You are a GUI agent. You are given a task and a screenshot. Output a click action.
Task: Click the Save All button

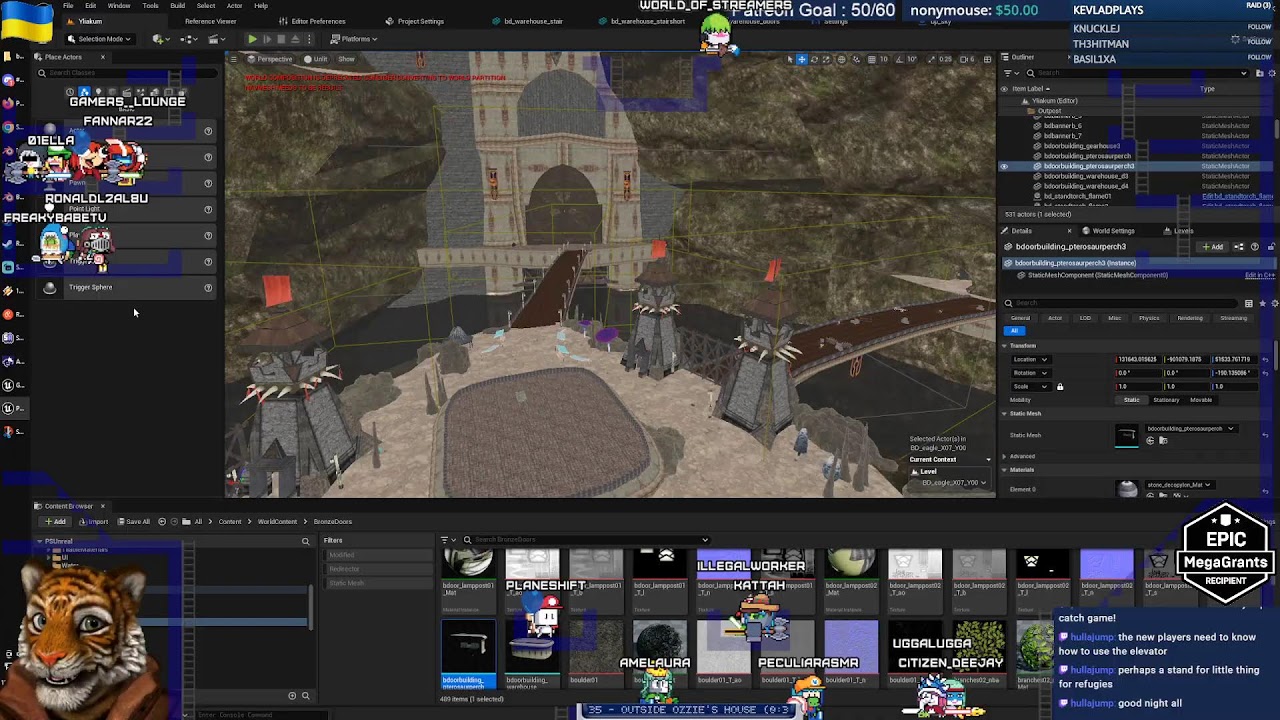coord(134,522)
